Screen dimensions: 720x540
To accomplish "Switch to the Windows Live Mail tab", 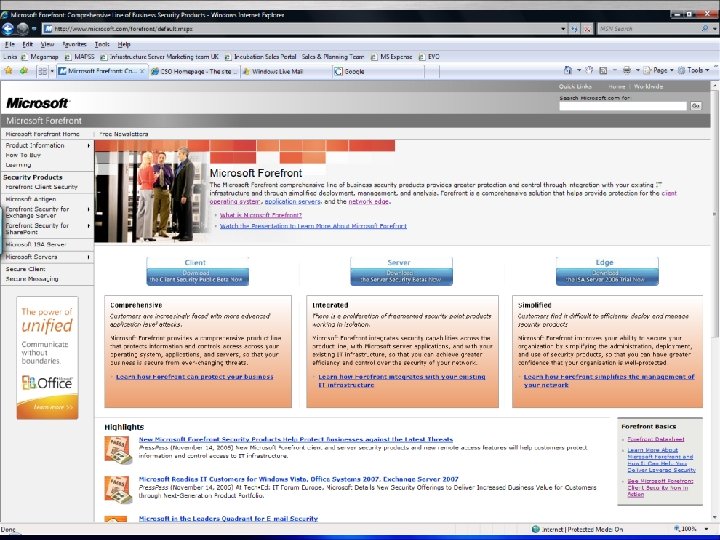I will click(286, 71).
